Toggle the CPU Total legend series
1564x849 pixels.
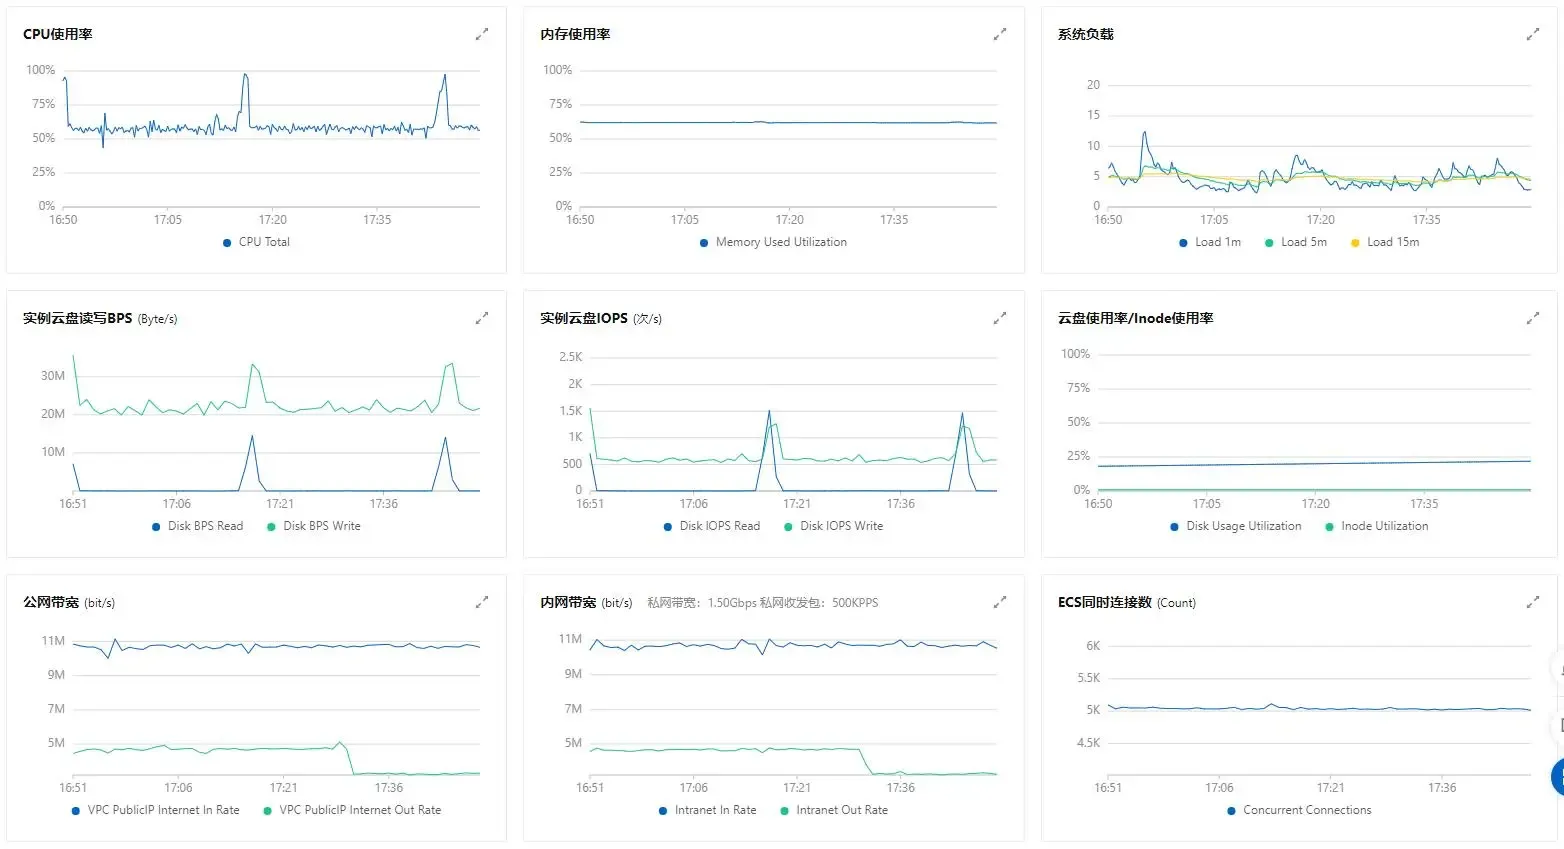256,242
